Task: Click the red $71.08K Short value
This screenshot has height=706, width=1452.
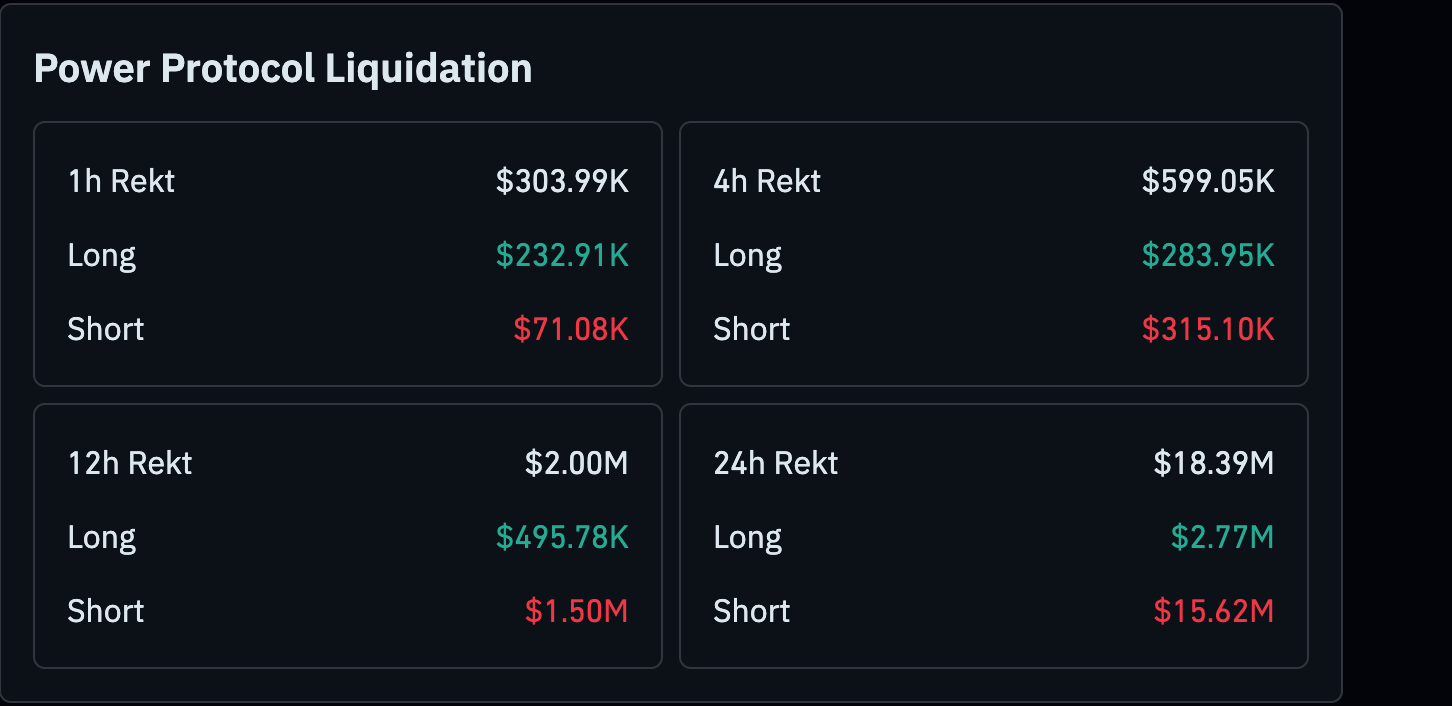Action: point(572,329)
